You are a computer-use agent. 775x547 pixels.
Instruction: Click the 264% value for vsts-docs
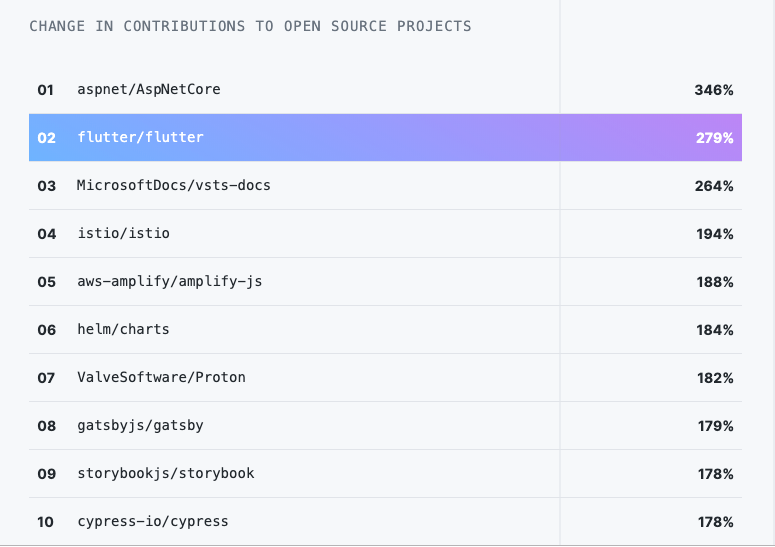714,186
